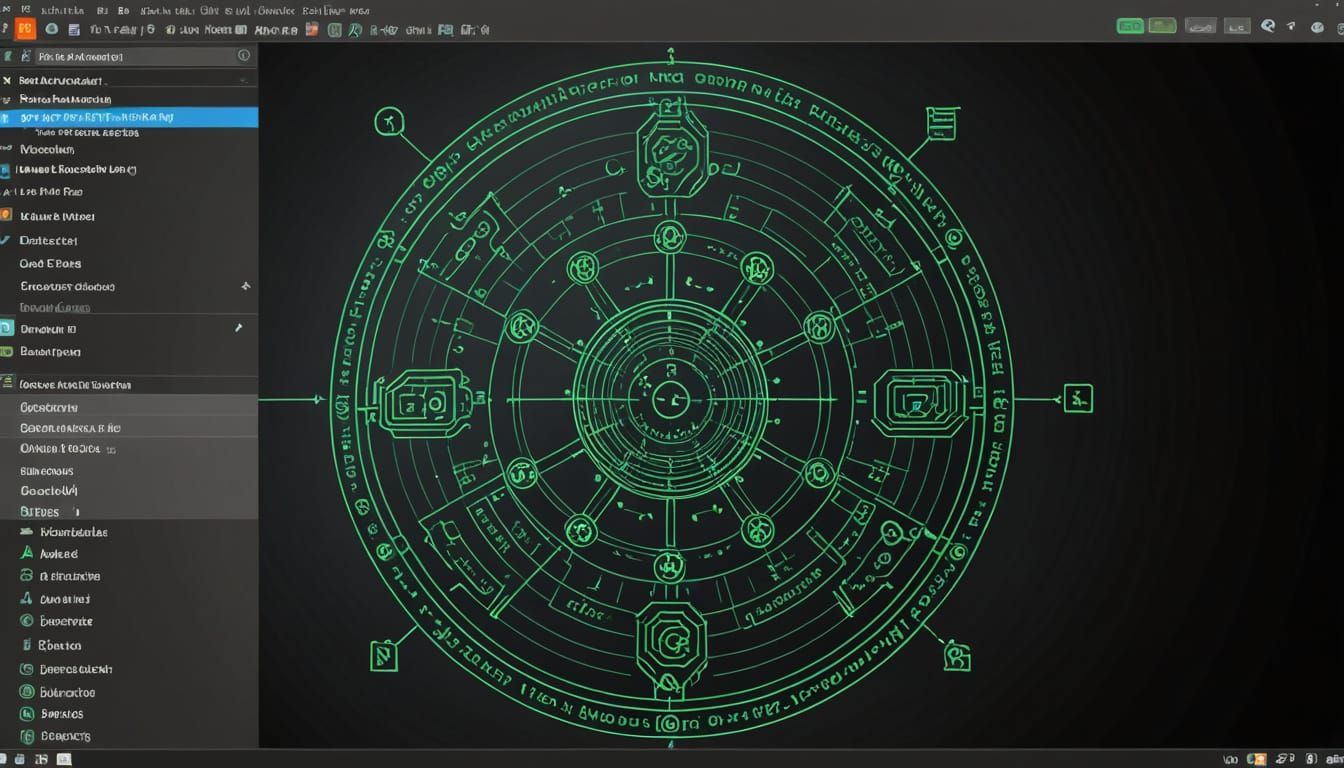Select the chip module node left of the diagram
1344x768 pixels.
pyautogui.click(x=425, y=402)
